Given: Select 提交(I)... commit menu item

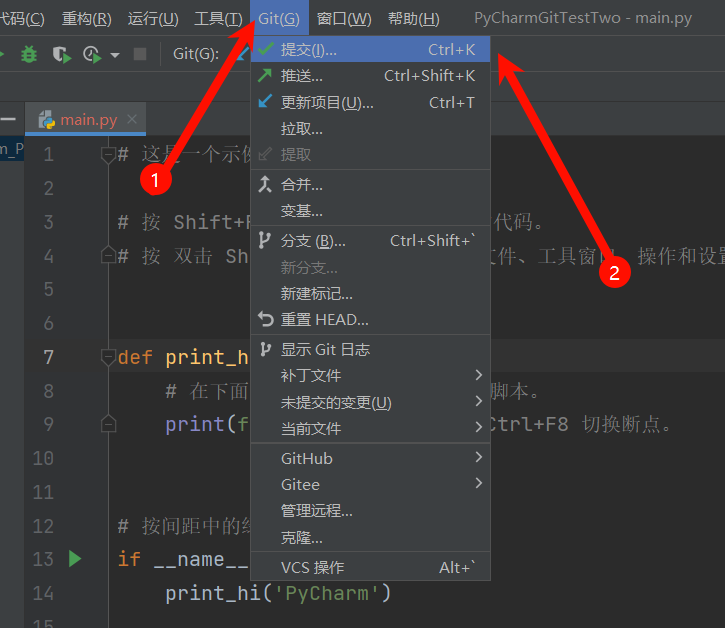Looking at the screenshot, I should click(370, 49).
